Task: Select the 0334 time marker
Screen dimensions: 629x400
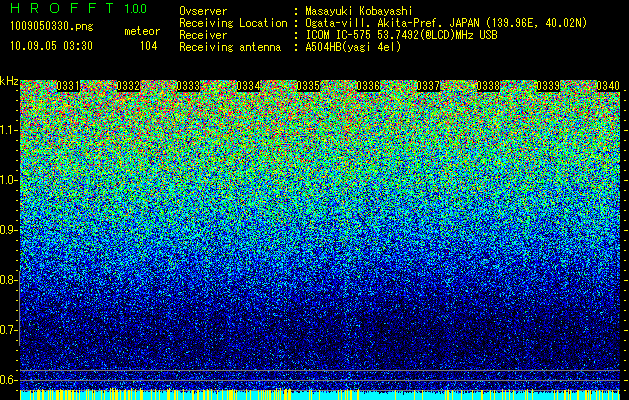Action: pyautogui.click(x=248, y=86)
